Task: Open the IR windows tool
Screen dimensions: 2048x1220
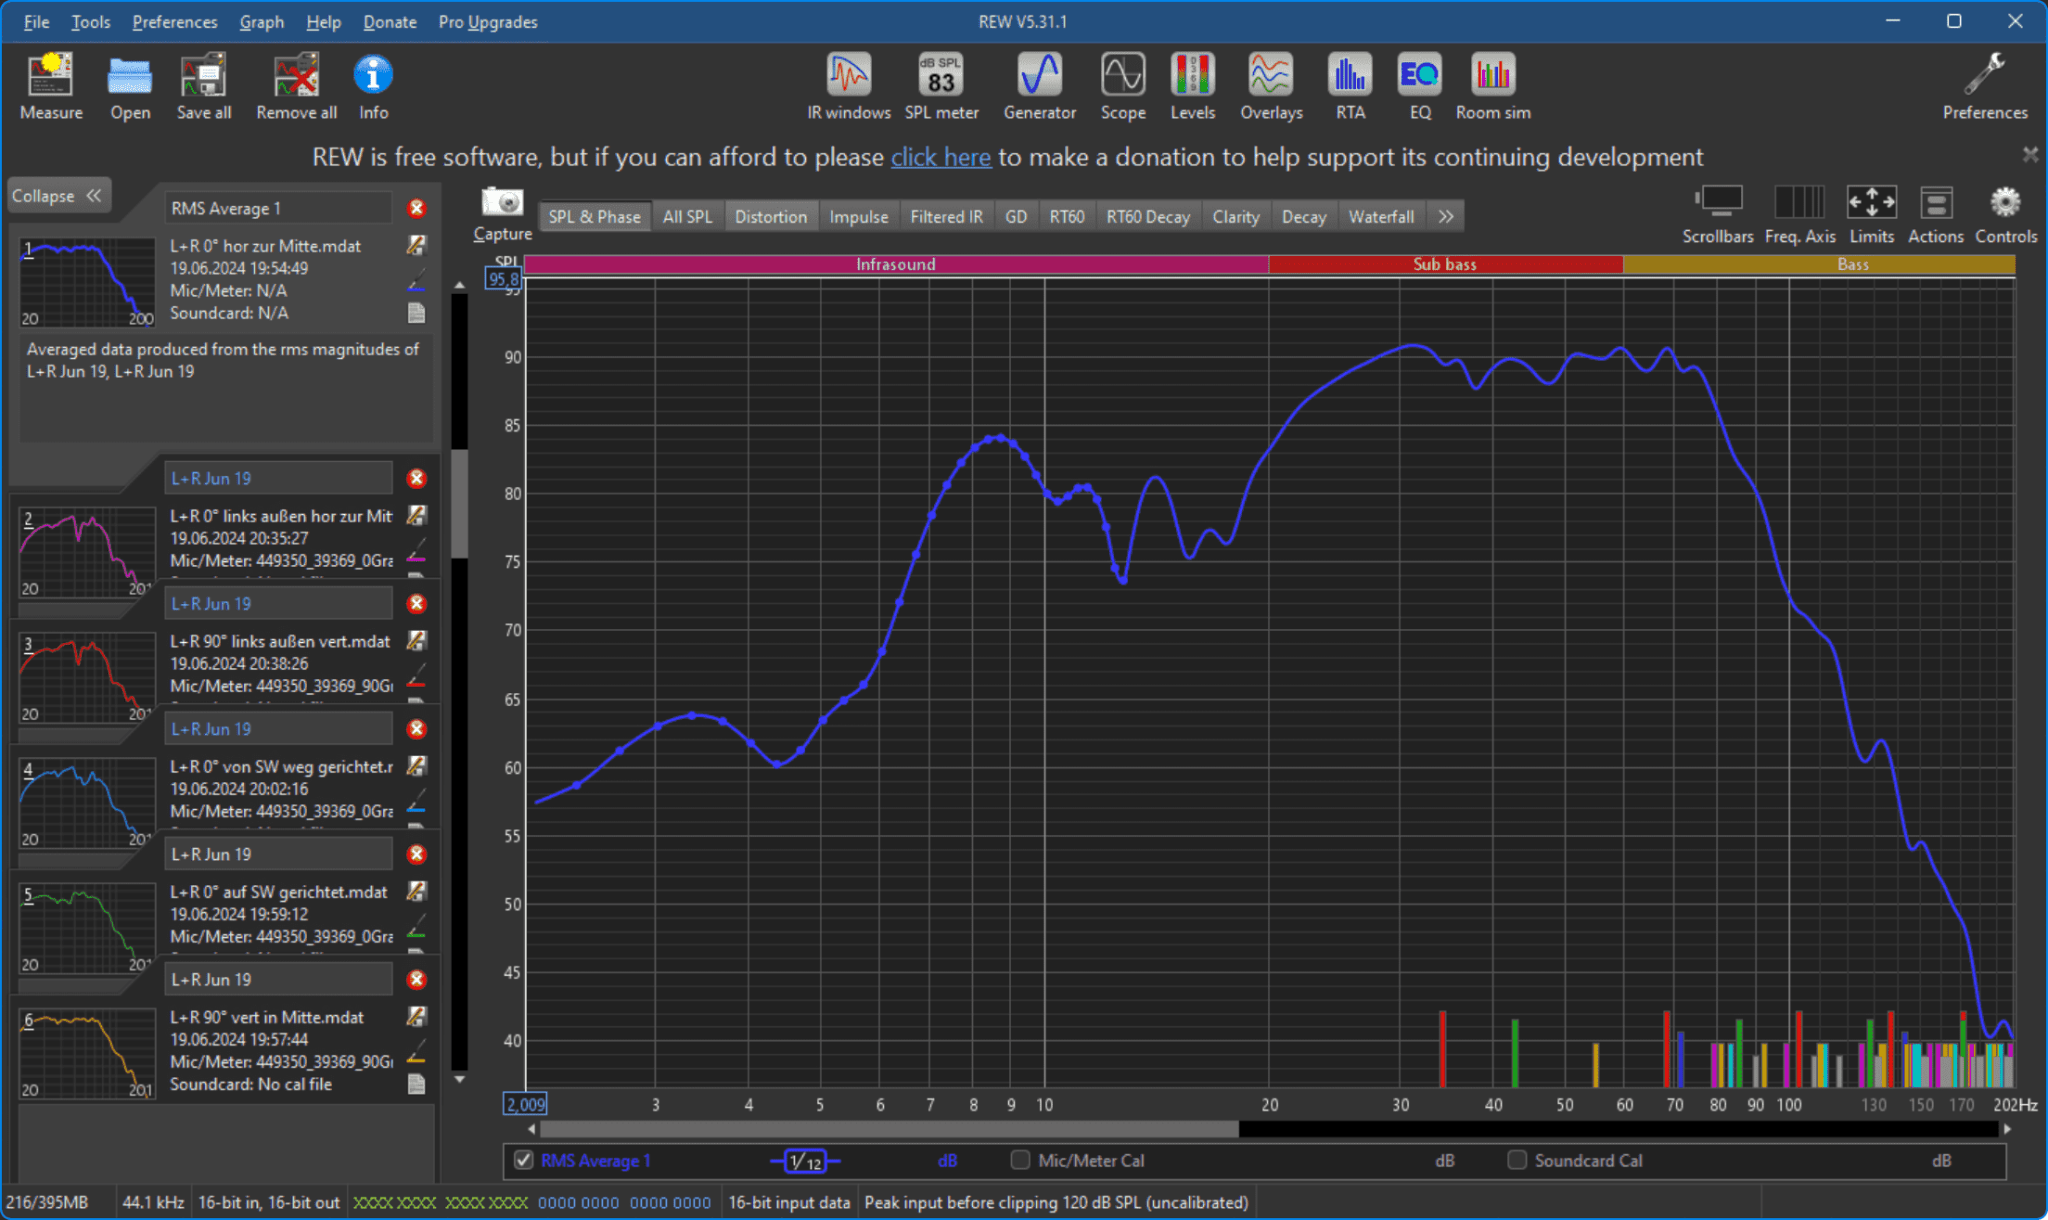Action: (849, 86)
